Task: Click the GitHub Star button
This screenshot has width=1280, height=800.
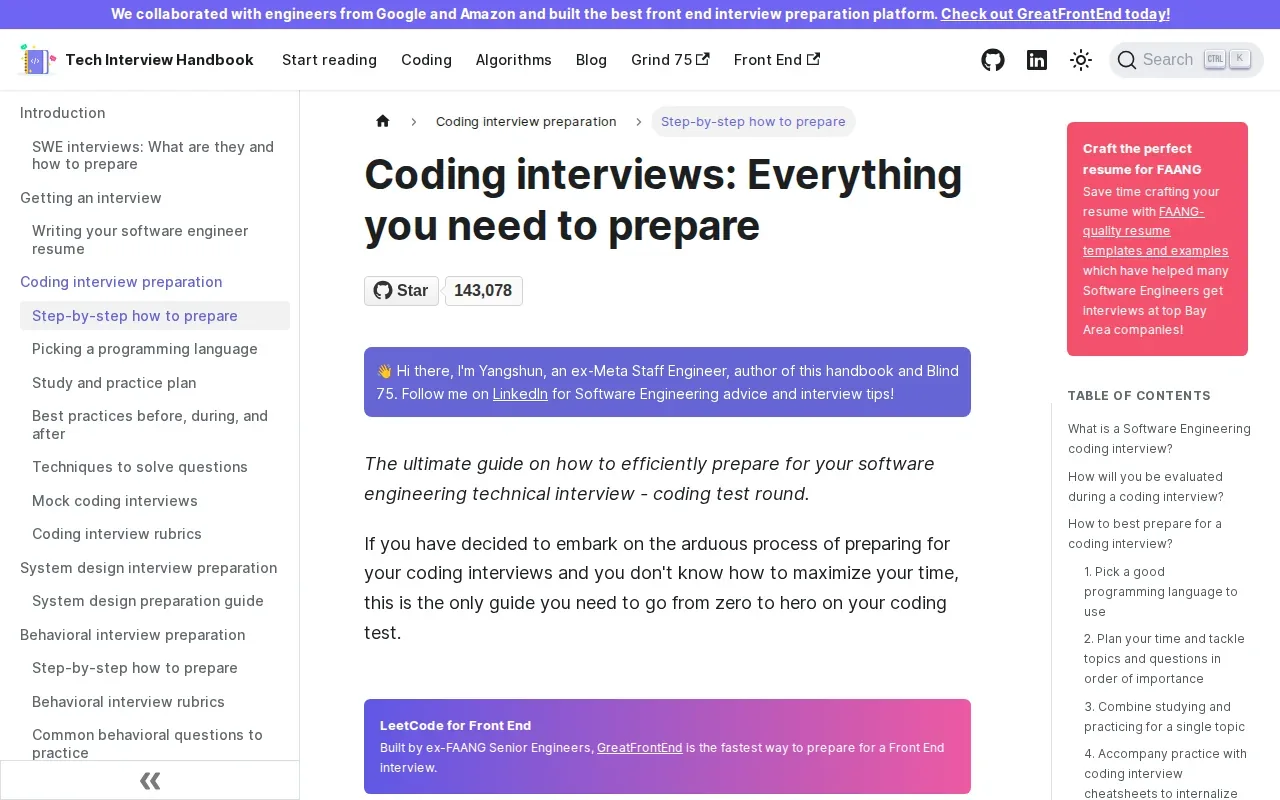Action: [401, 291]
